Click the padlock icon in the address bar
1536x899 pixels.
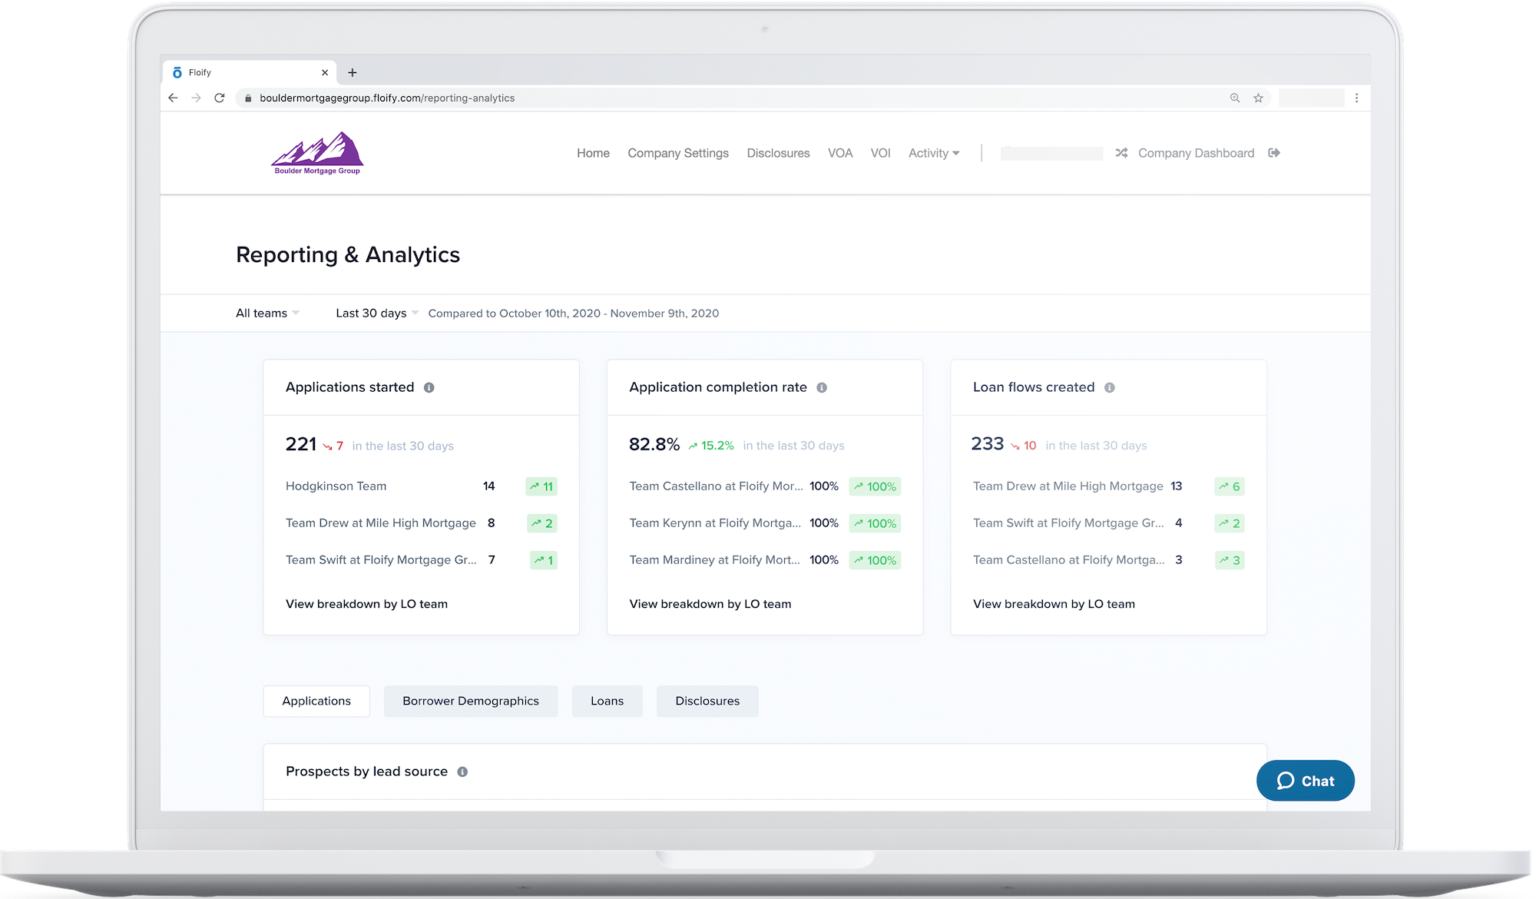(x=247, y=98)
